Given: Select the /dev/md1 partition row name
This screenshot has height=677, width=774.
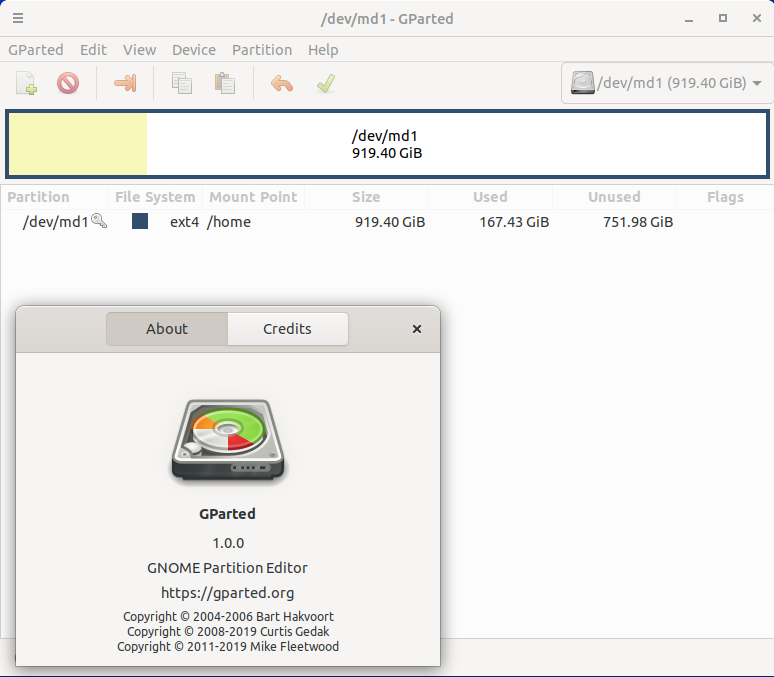Looking at the screenshot, I should point(55,222).
